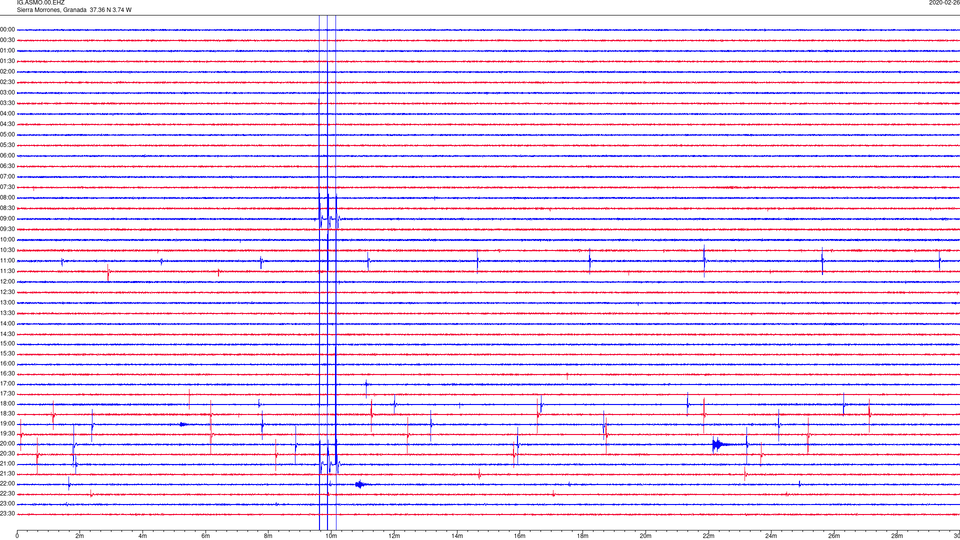Select the 16:30 time row label
The image size is (960, 540).
7,373
